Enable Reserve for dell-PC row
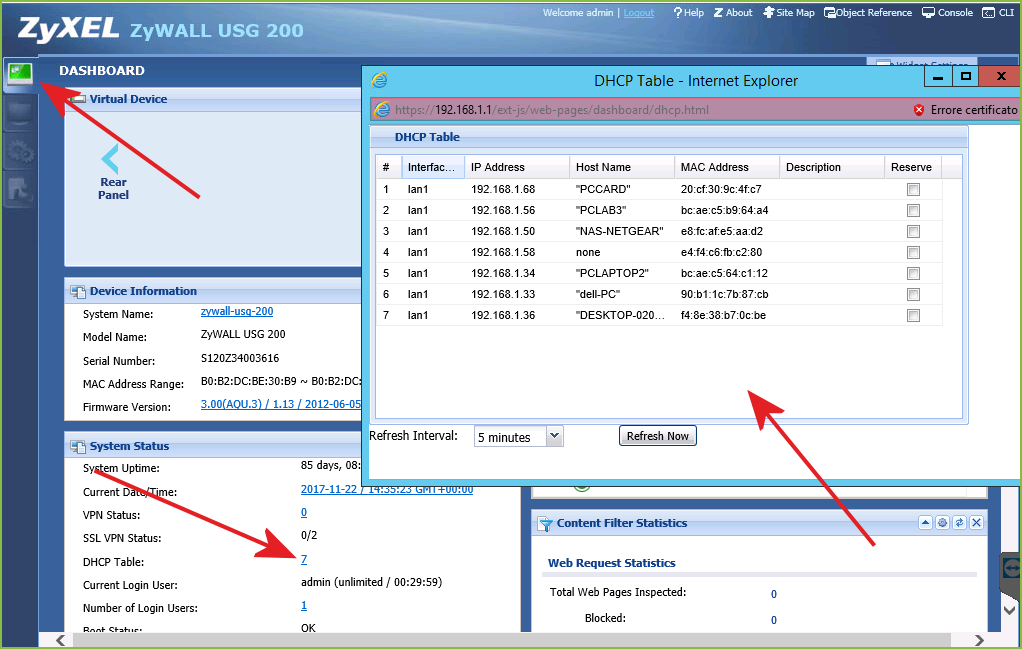Viewport: 1022px width, 649px height. pyautogui.click(x=913, y=295)
